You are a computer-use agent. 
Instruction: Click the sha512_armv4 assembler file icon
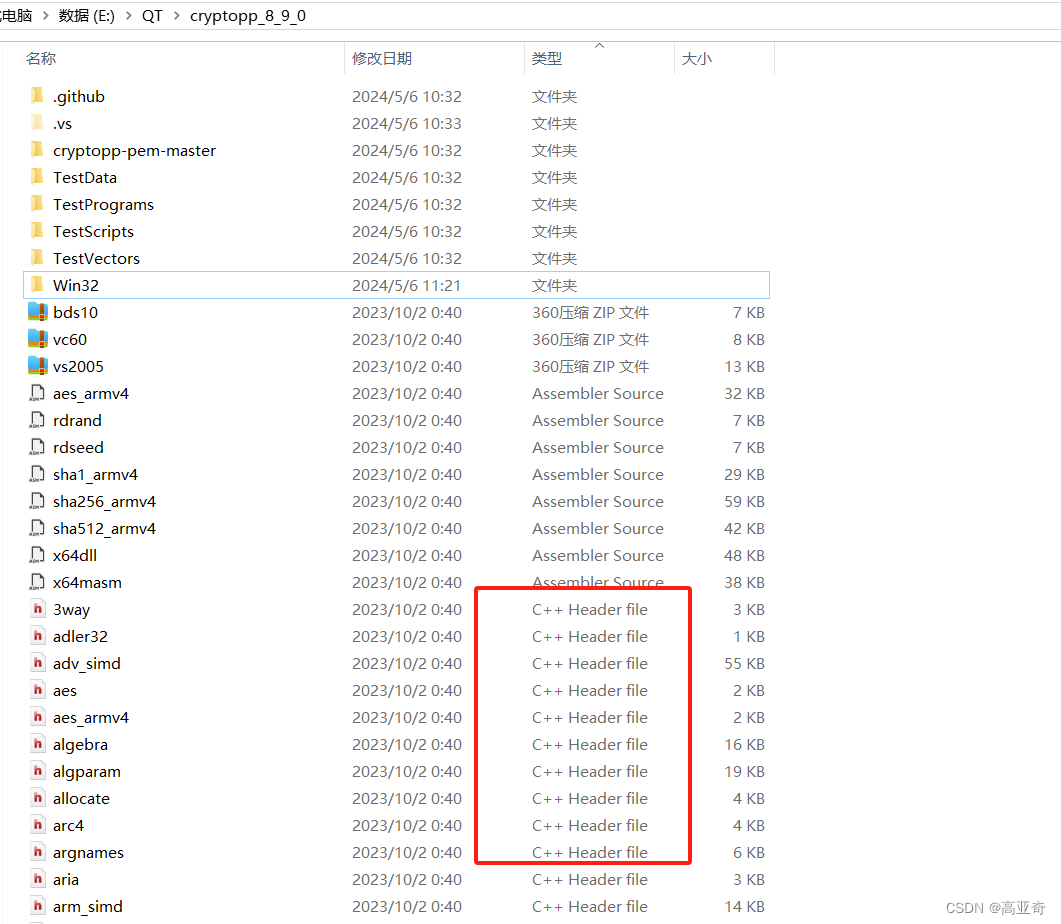point(37,528)
